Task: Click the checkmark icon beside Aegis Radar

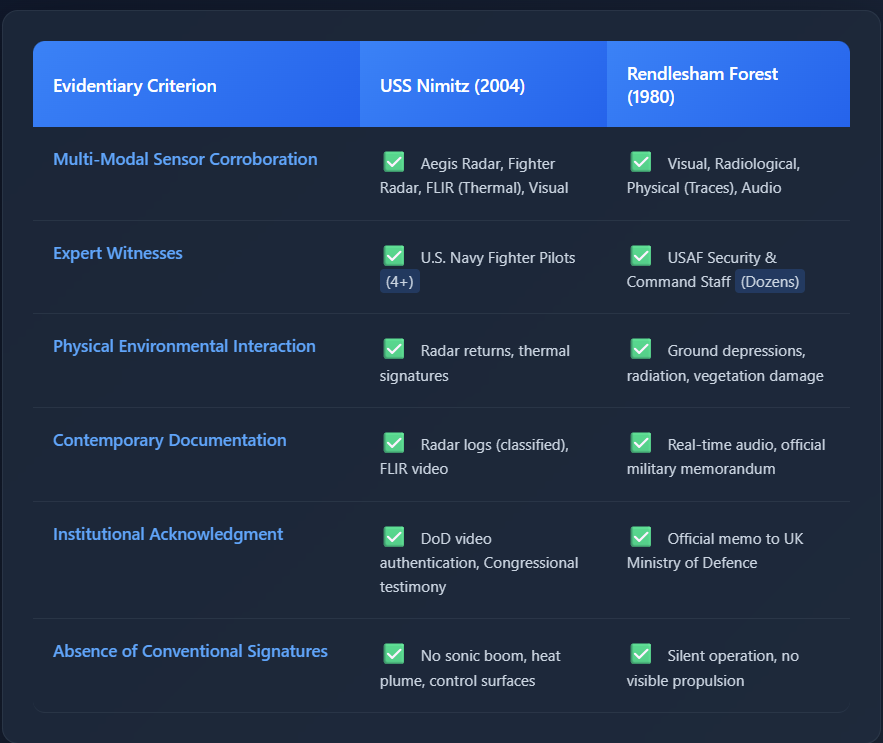Action: (x=394, y=162)
